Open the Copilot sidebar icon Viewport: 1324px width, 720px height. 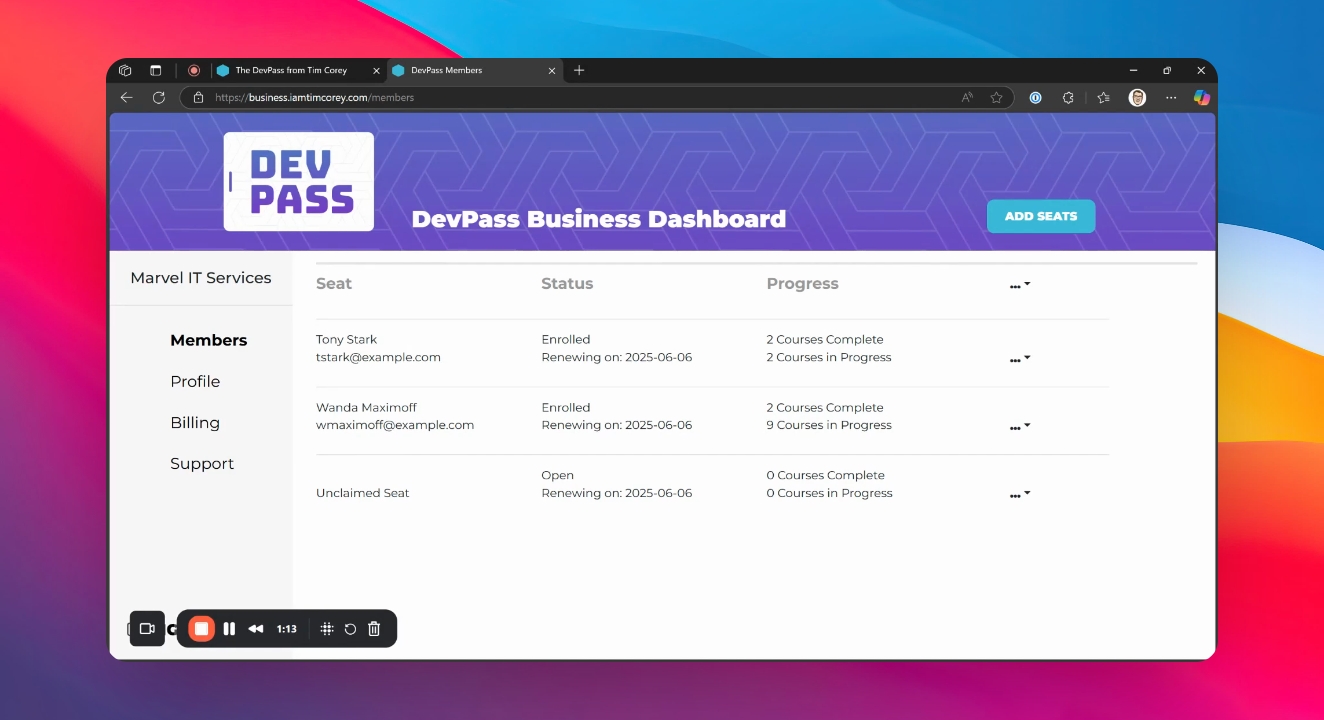tap(1202, 97)
